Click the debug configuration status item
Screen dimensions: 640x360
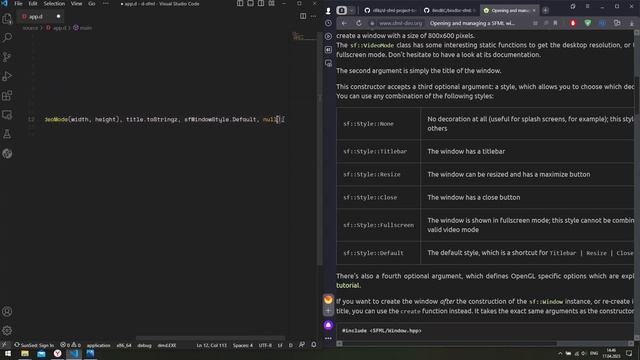pos(144,345)
